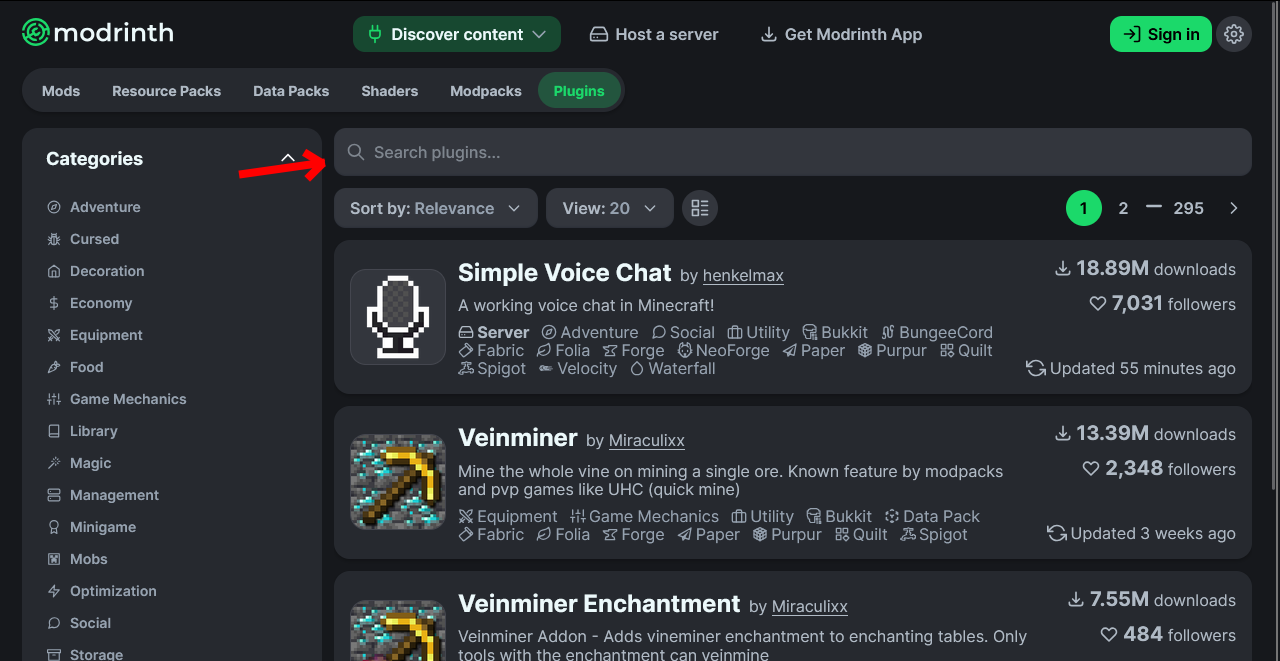This screenshot has width=1280, height=661.
Task: Toggle the list/grid view layout icon
Action: coord(700,208)
